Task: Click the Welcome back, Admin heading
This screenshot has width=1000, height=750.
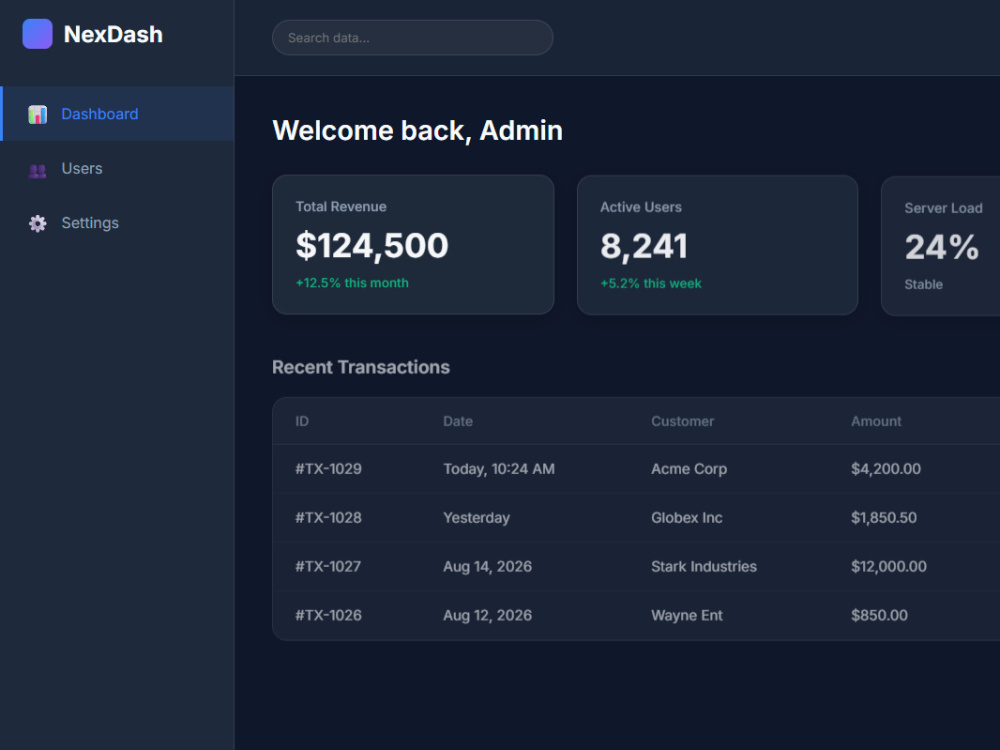Action: tap(417, 131)
